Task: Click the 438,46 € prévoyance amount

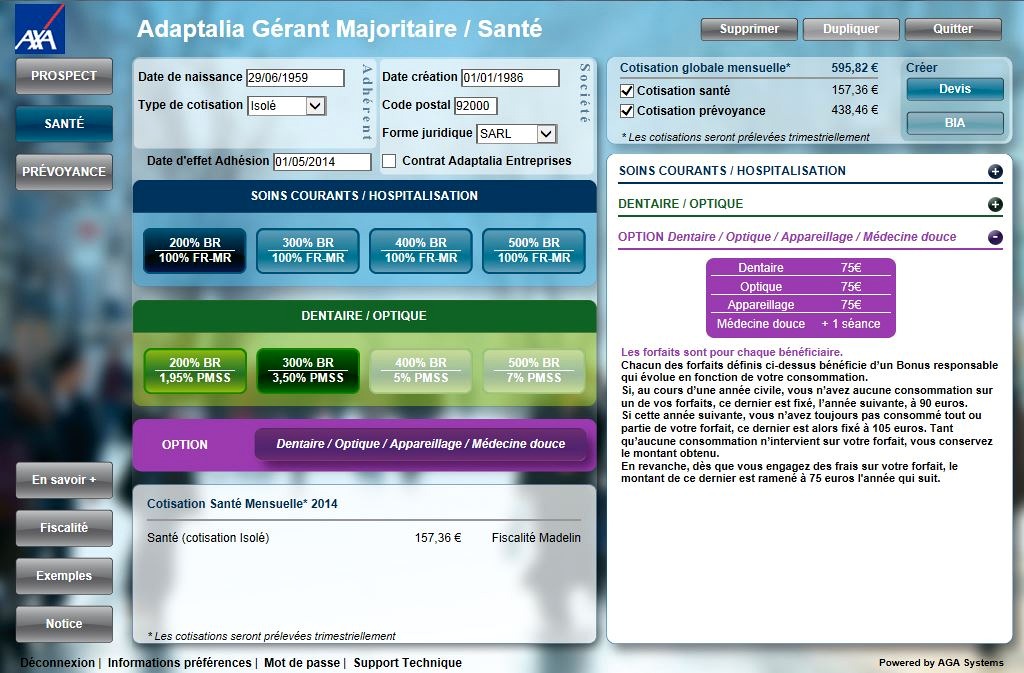Action: 854,110
